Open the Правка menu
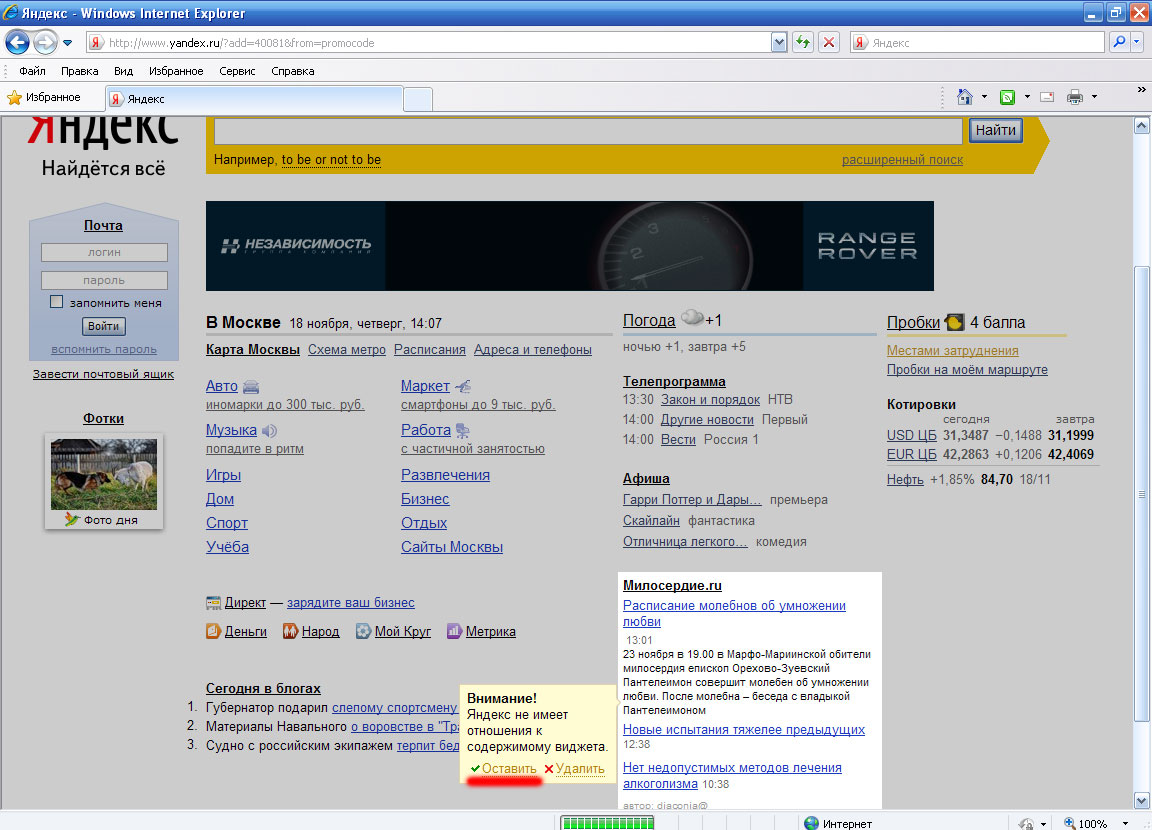This screenshot has height=830, width=1152. tap(79, 71)
